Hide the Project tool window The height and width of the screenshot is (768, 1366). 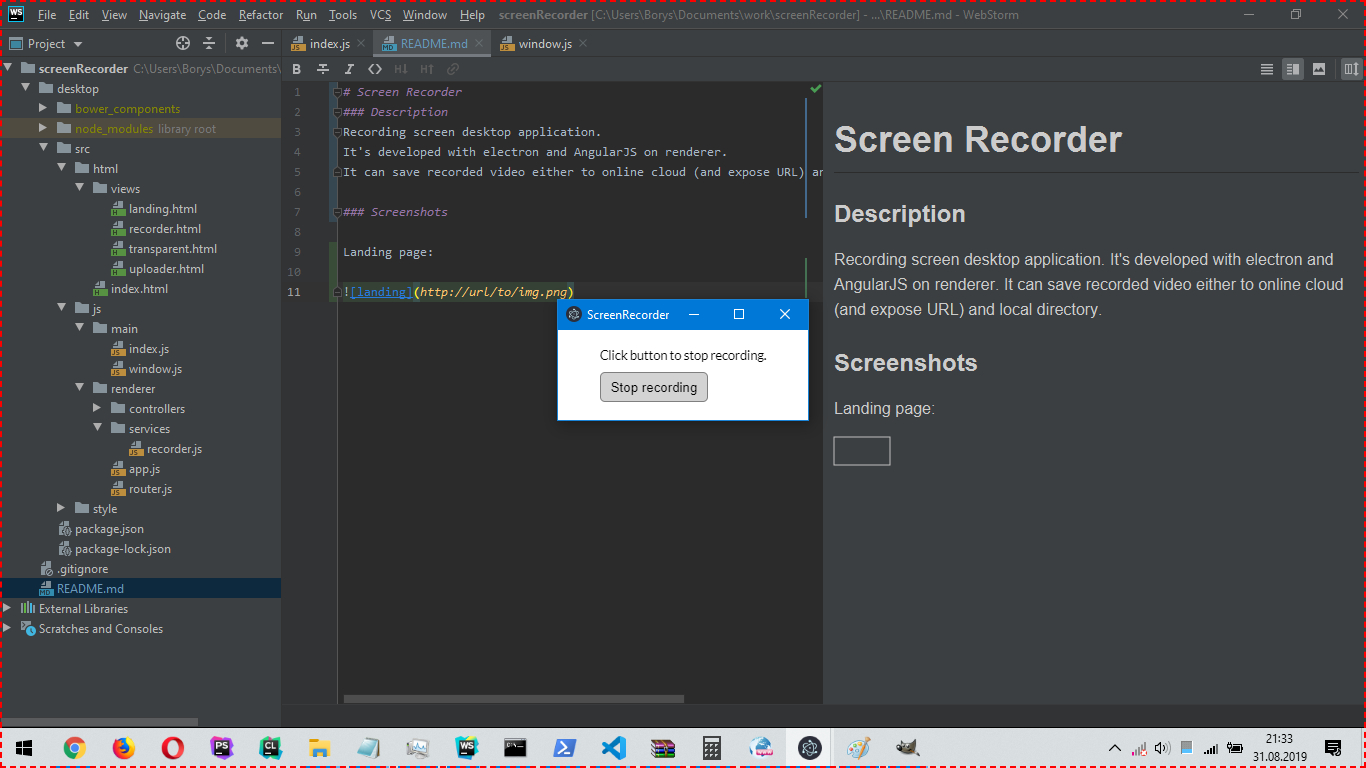tap(267, 43)
